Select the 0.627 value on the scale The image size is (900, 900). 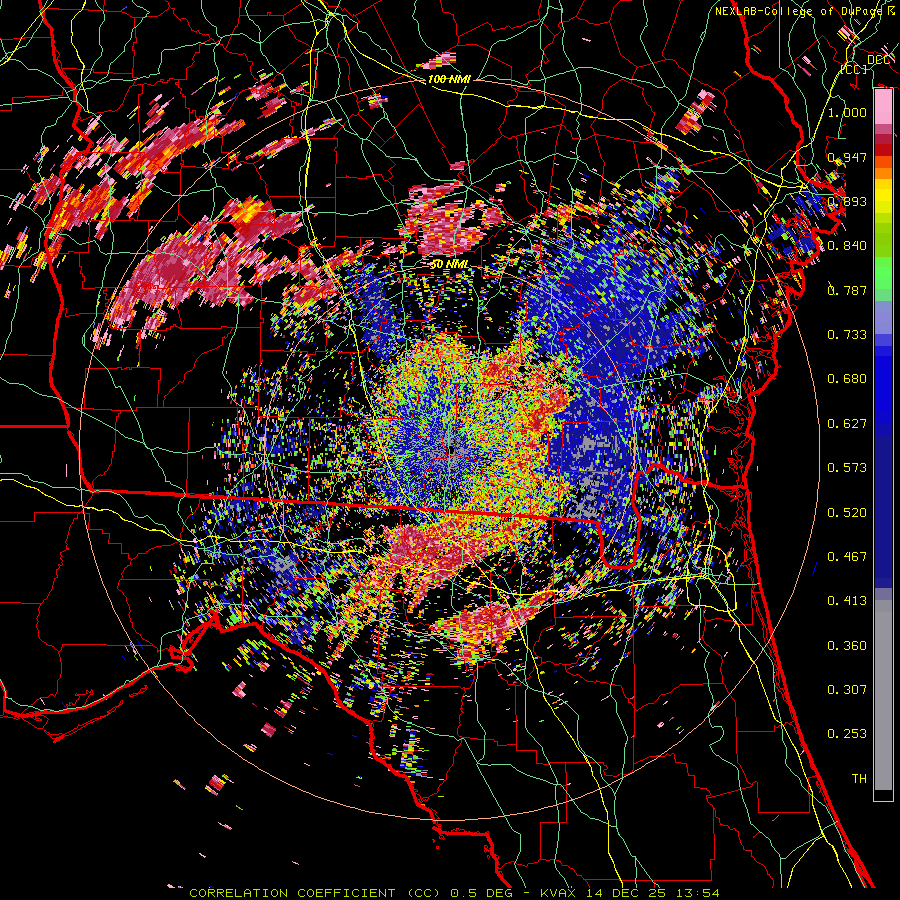[x=847, y=423]
